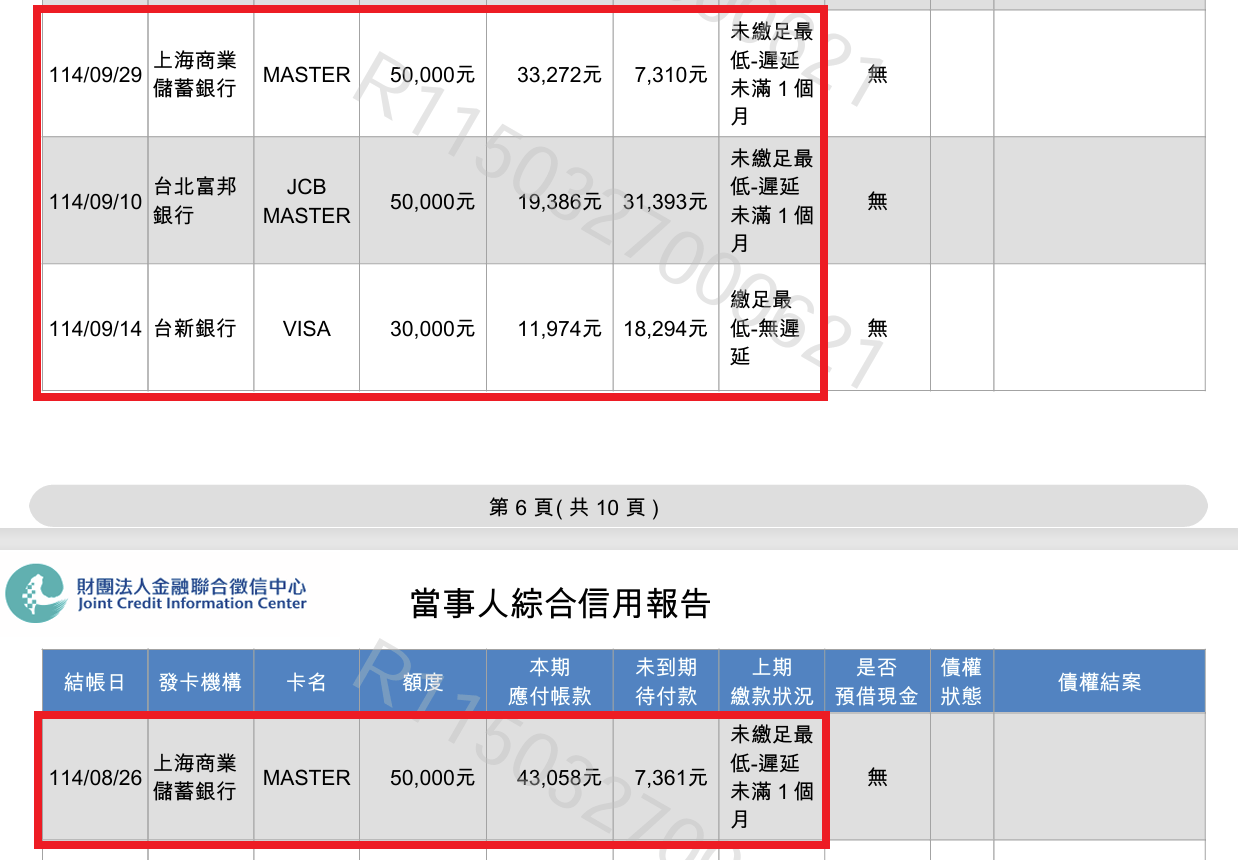Select the amount due 19,386元

559,202
